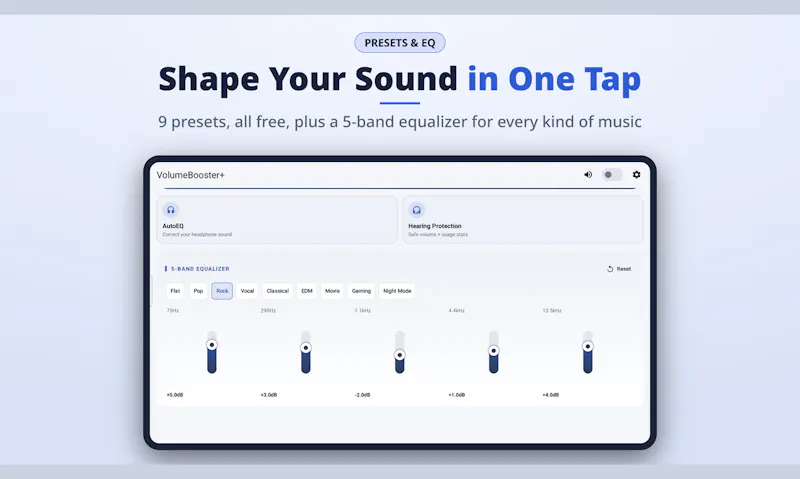Reset the equalizer with Reset button
Image resolution: width=800 pixels, height=479 pixels.
point(619,269)
